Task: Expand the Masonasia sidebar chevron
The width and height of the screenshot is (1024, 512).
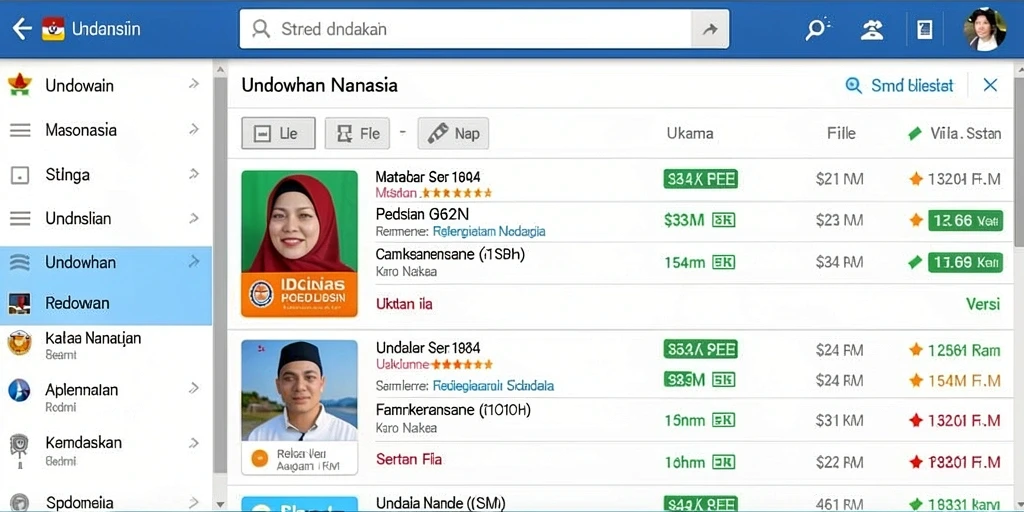Action: click(x=194, y=129)
